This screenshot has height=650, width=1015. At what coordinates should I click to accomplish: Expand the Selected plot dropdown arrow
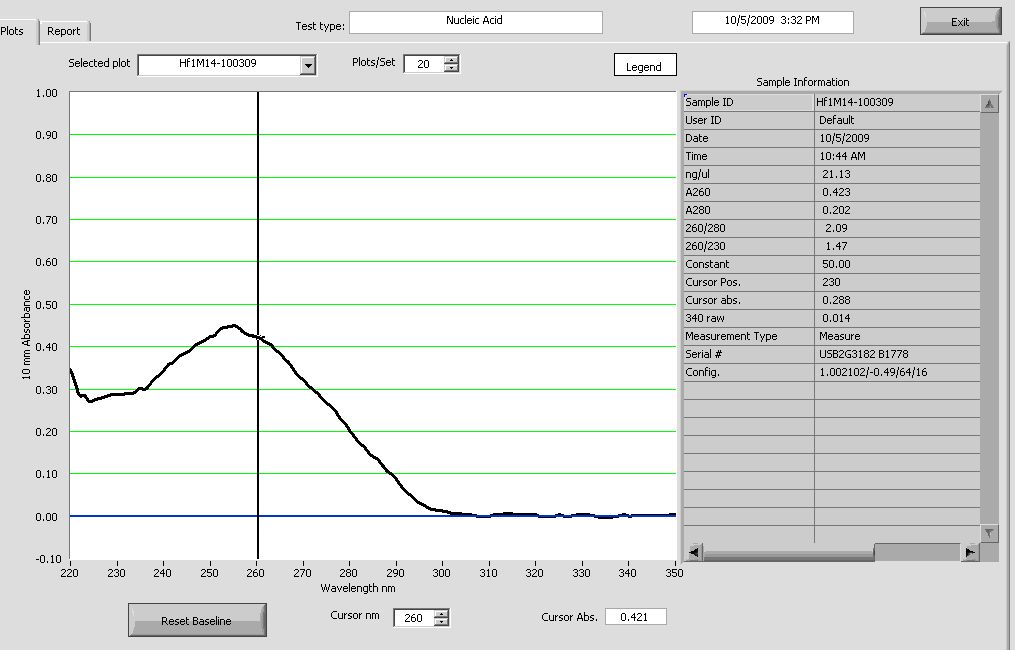(x=308, y=65)
